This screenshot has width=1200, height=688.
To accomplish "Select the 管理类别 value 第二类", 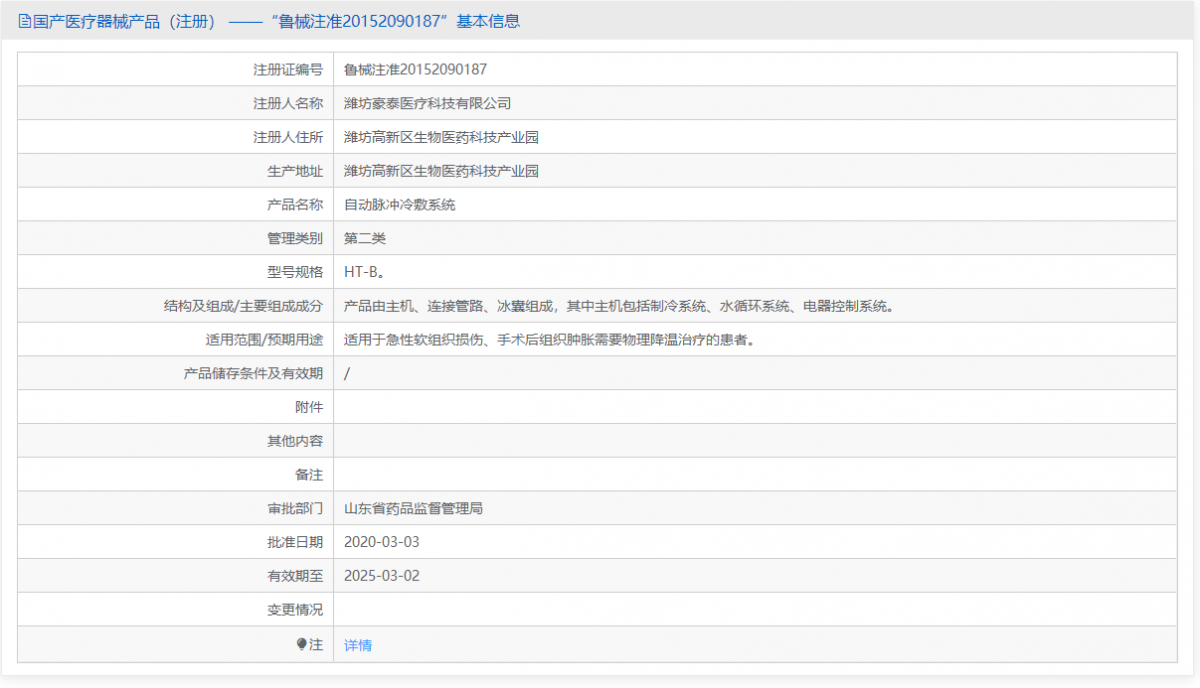I will coord(364,238).
